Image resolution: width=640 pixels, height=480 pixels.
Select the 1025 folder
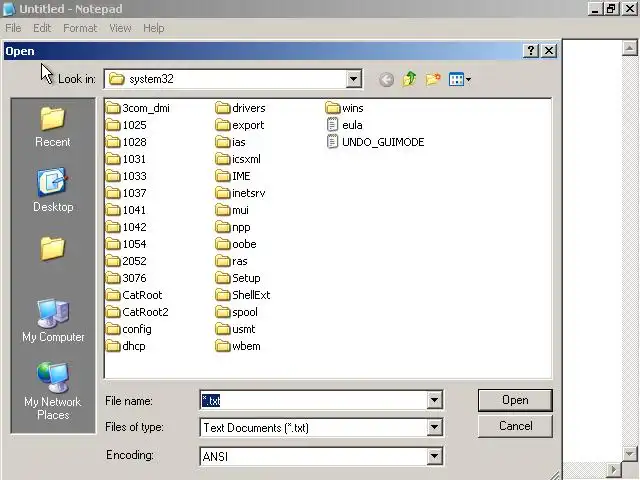126,125
